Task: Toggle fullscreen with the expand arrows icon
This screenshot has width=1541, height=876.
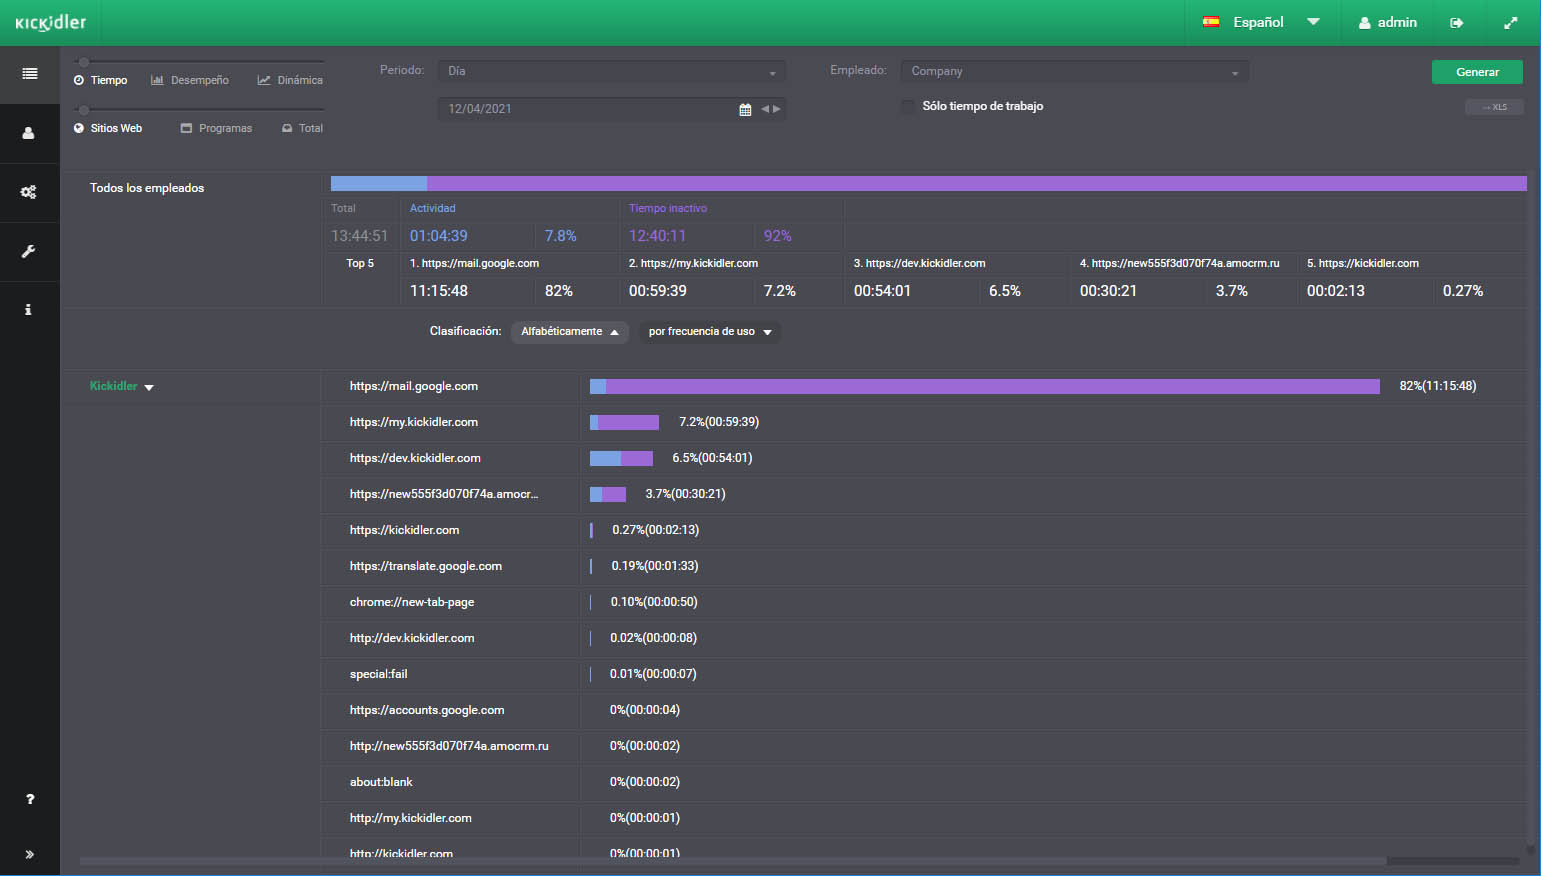Action: pyautogui.click(x=1511, y=22)
